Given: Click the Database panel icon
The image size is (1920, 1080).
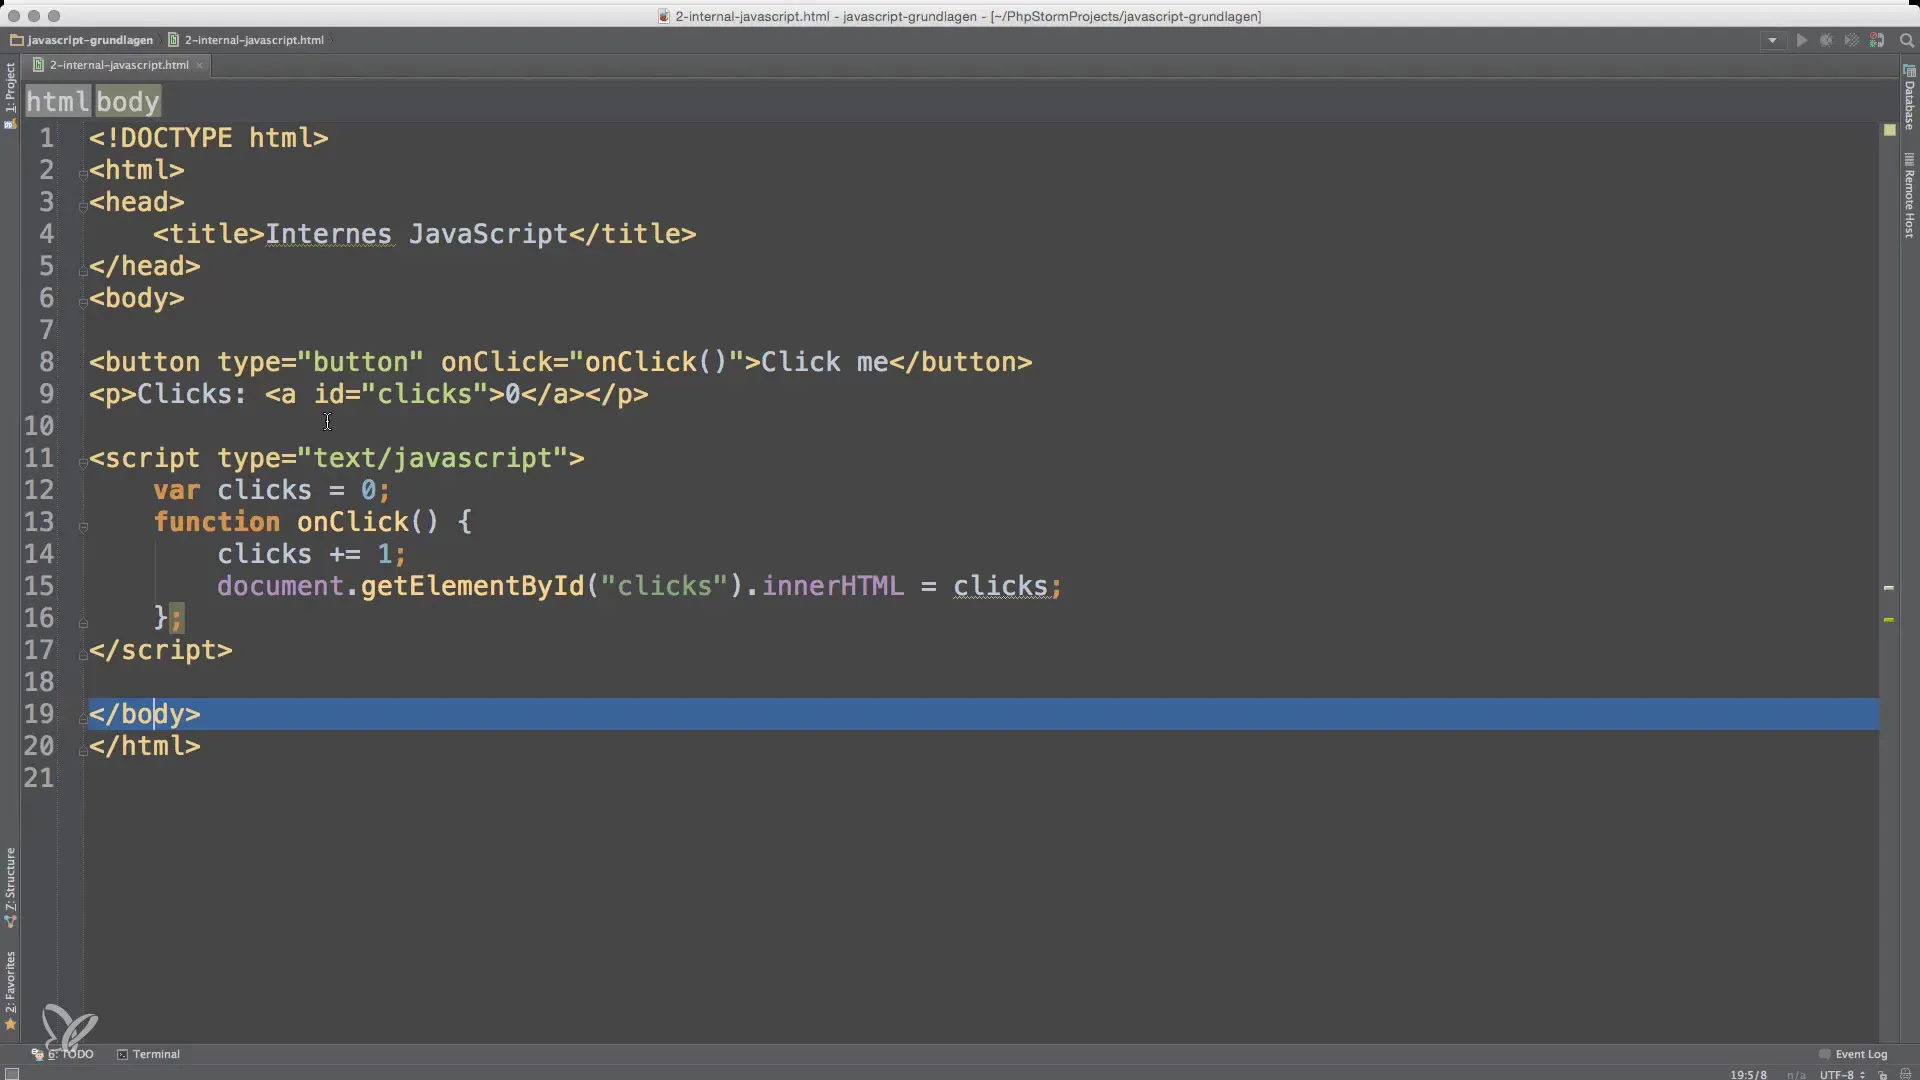Looking at the screenshot, I should point(1909,70).
